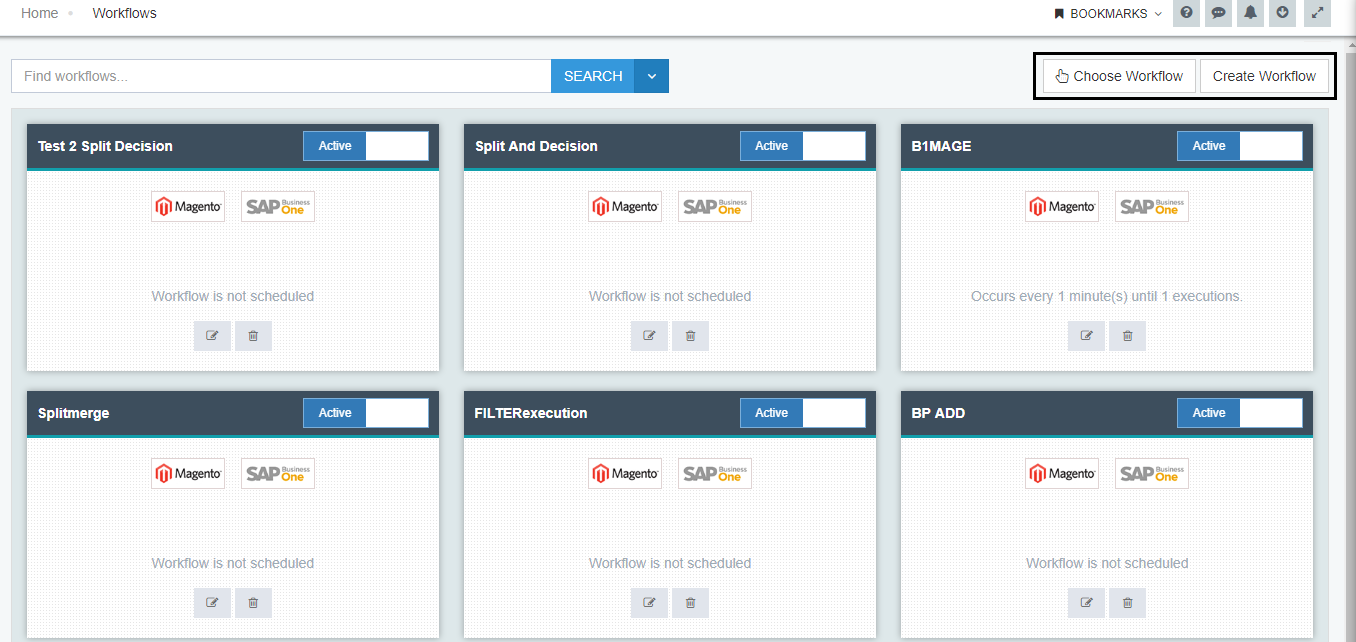Go to Home breadcrumb

(x=40, y=13)
